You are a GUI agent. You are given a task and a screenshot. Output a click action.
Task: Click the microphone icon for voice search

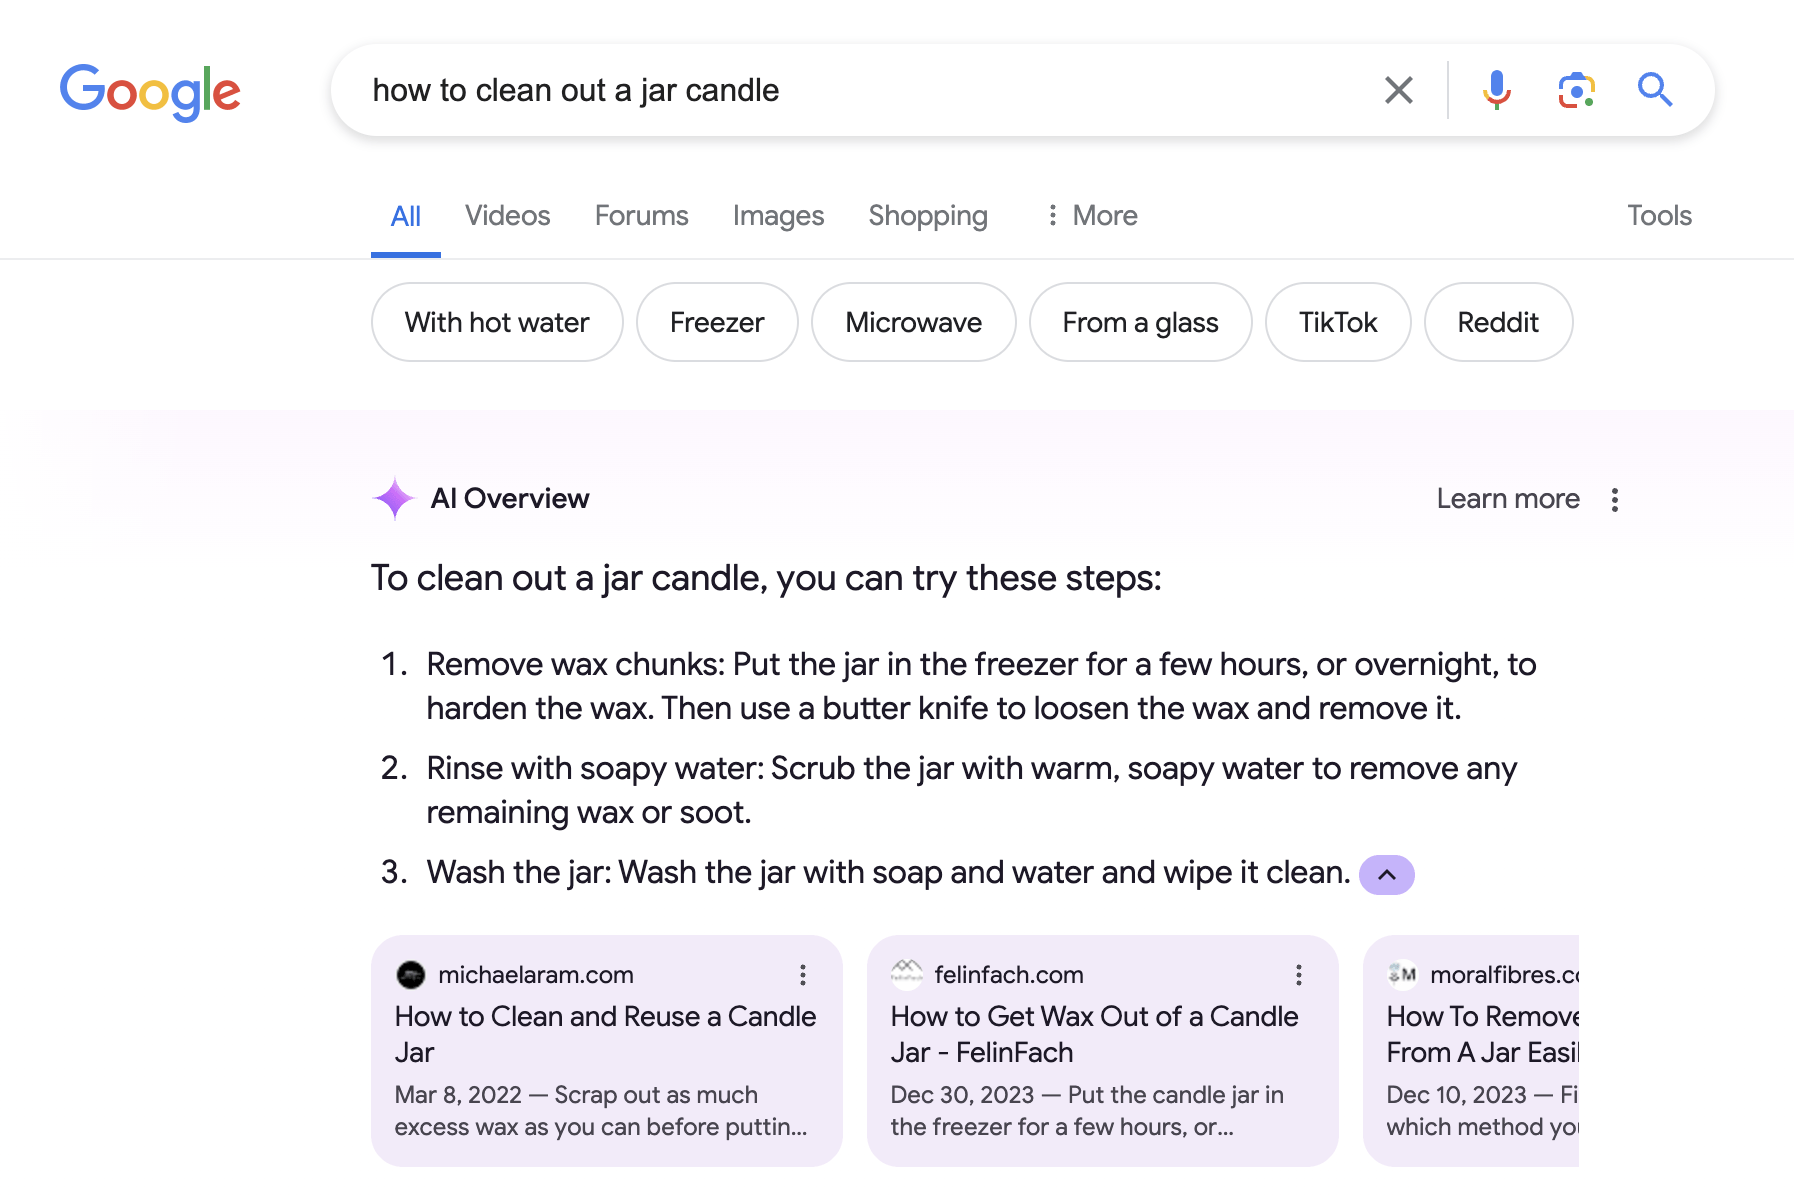(1497, 90)
